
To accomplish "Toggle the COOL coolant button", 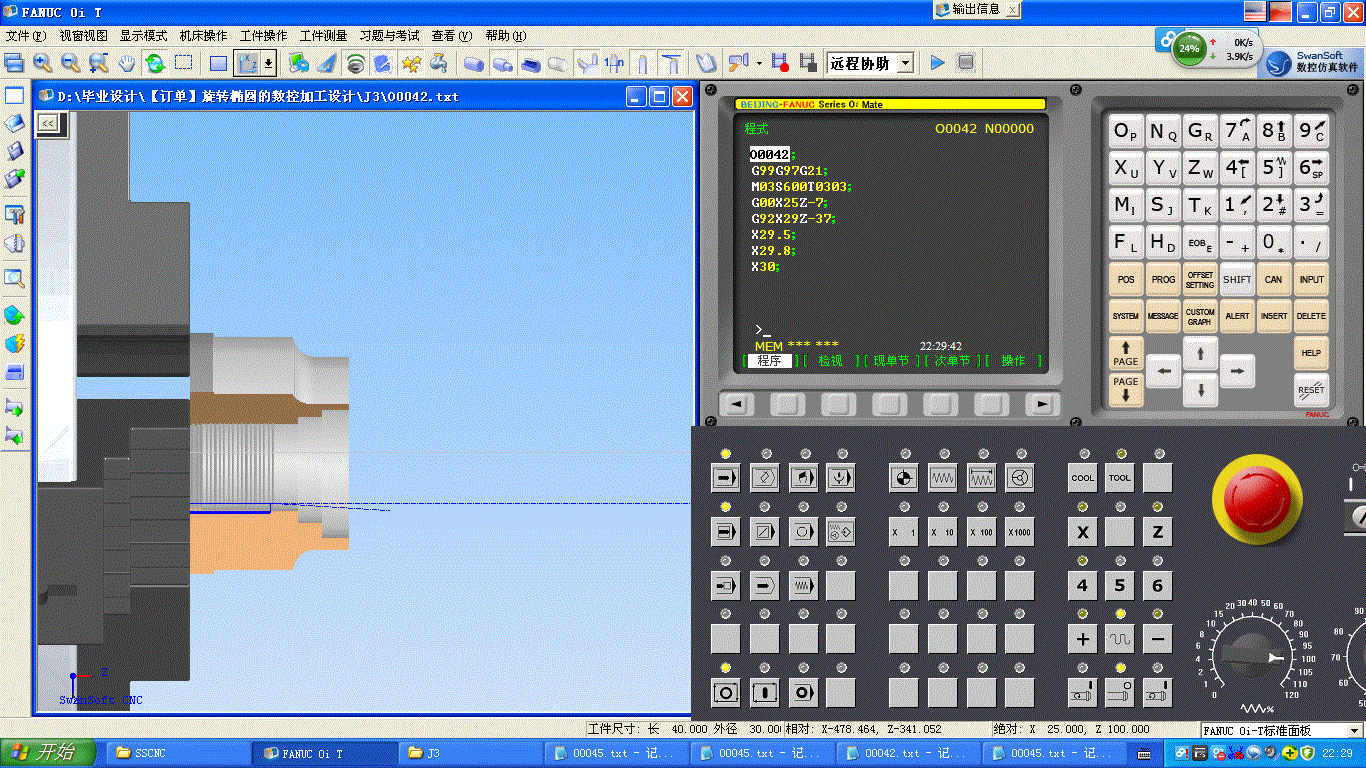I will coord(1083,478).
